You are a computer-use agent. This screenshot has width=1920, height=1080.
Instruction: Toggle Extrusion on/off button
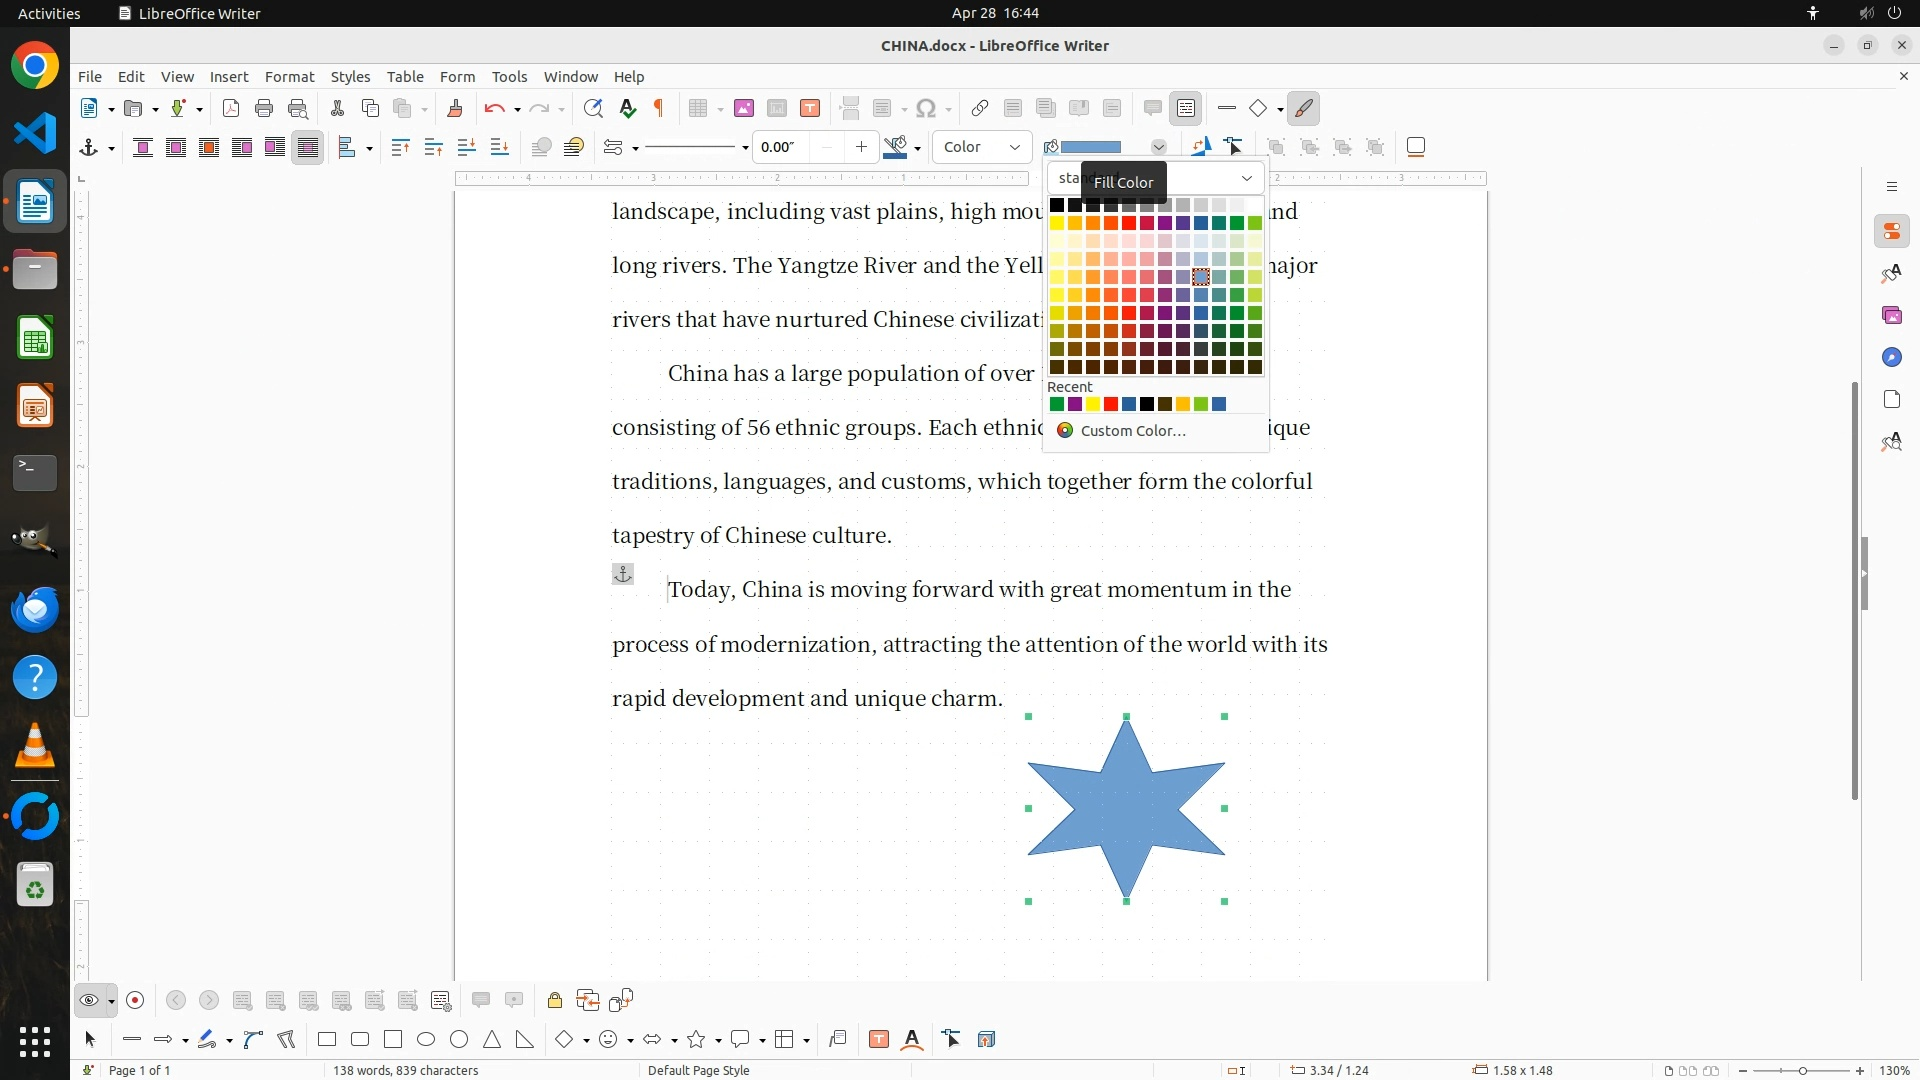point(986,1039)
